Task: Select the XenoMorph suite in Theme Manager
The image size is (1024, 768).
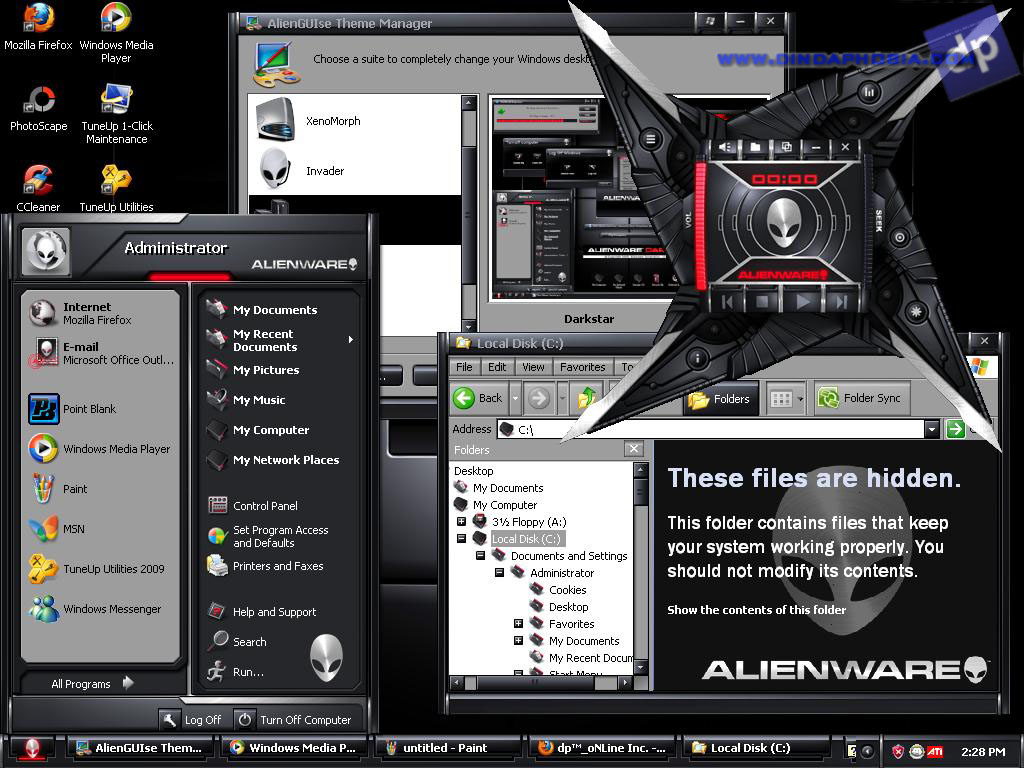Action: coord(354,120)
